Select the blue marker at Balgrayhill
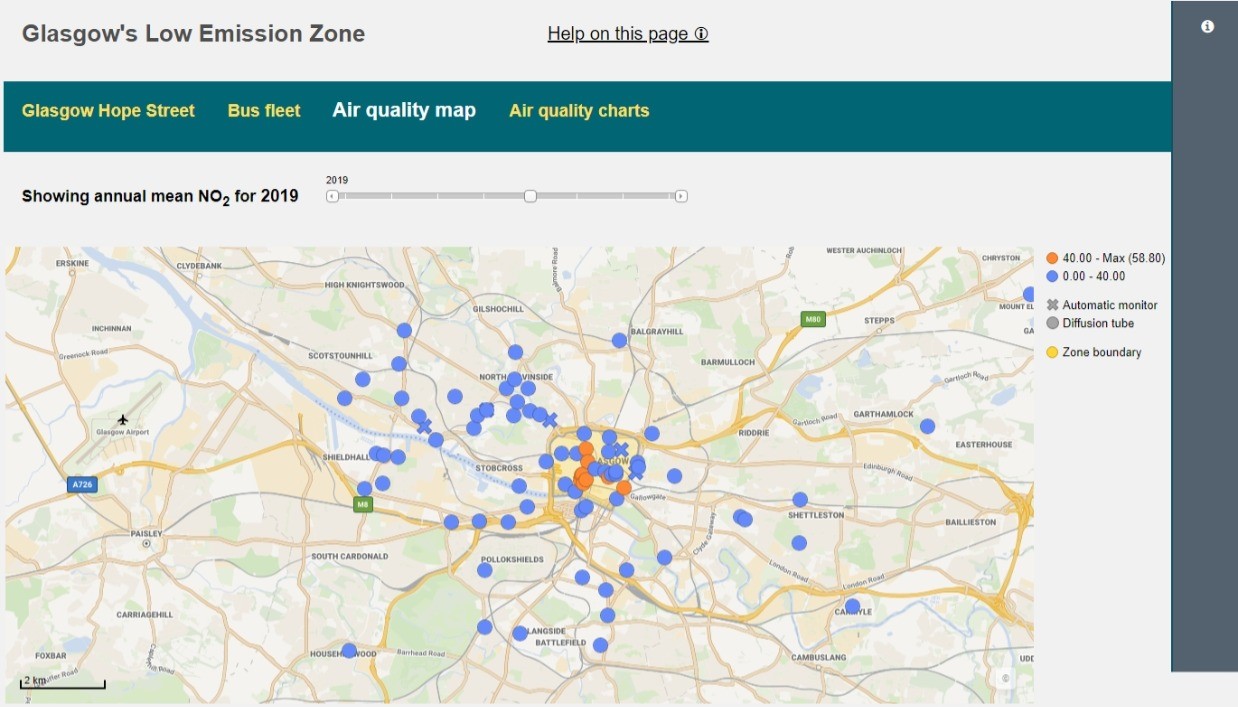 pos(619,340)
